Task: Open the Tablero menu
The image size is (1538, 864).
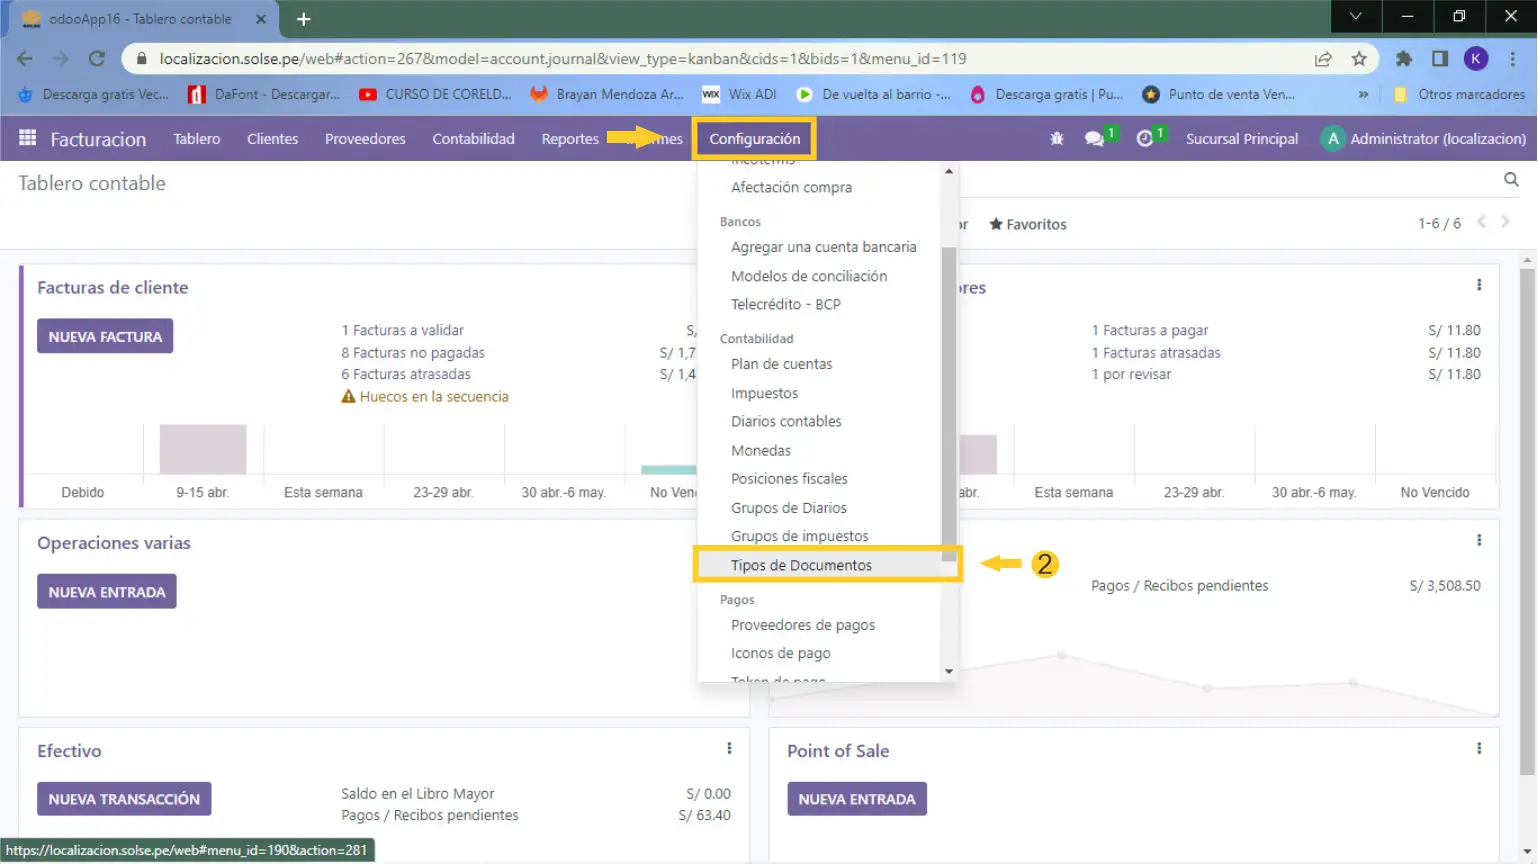Action: pos(197,139)
